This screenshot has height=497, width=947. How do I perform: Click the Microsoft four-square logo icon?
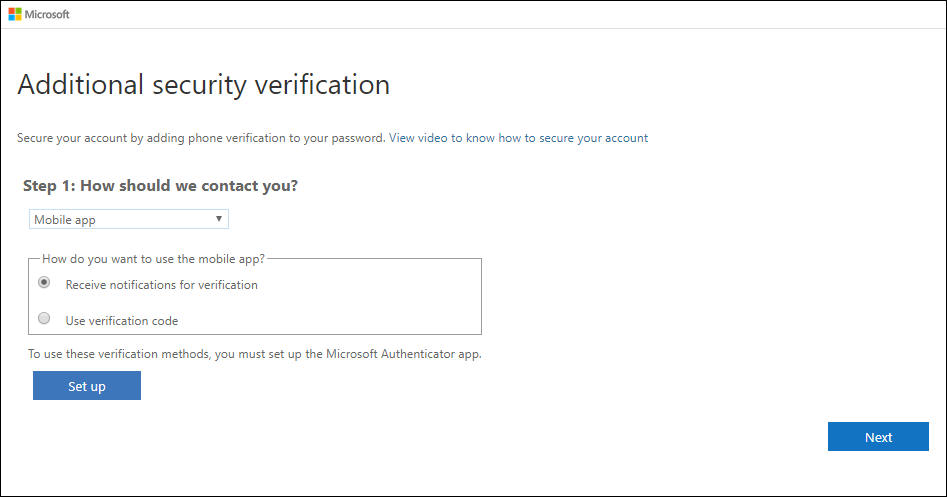click(14, 14)
